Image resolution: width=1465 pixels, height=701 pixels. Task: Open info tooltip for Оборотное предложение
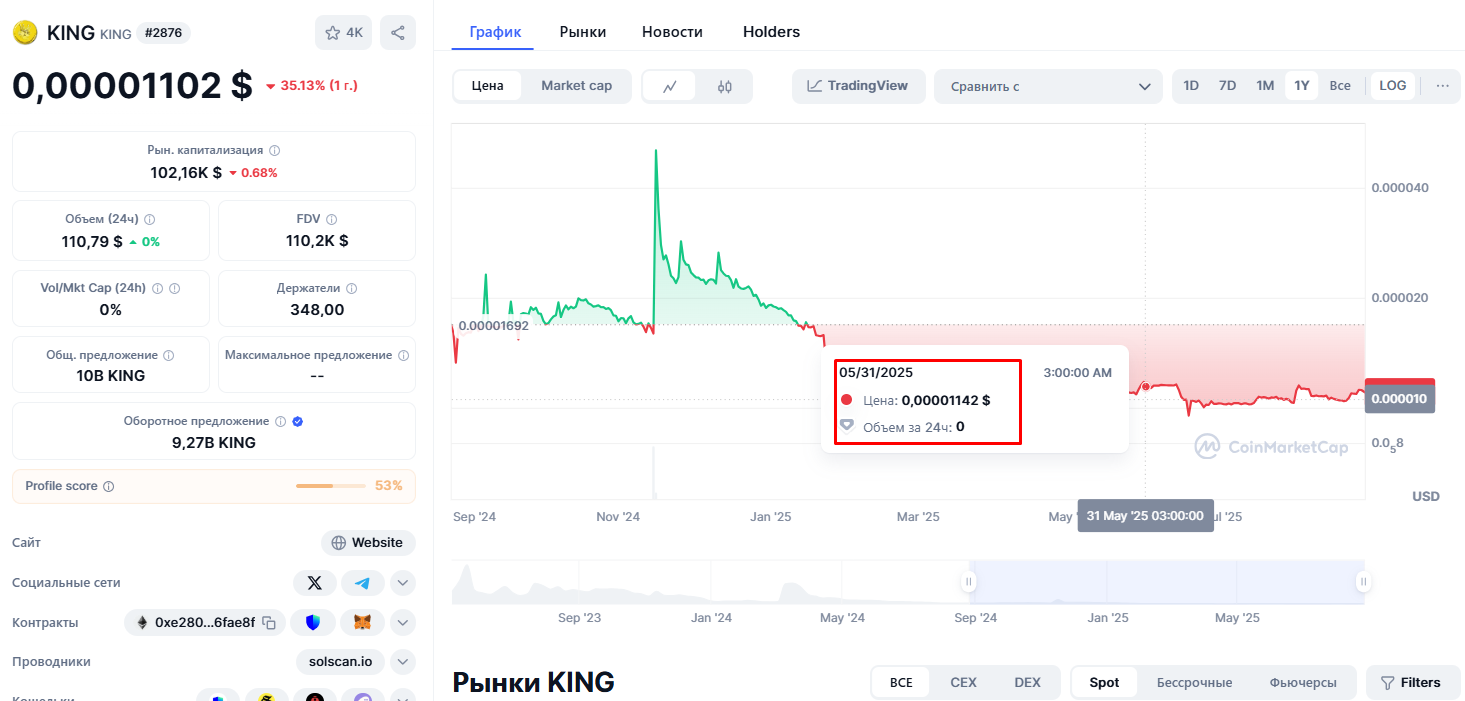click(280, 422)
